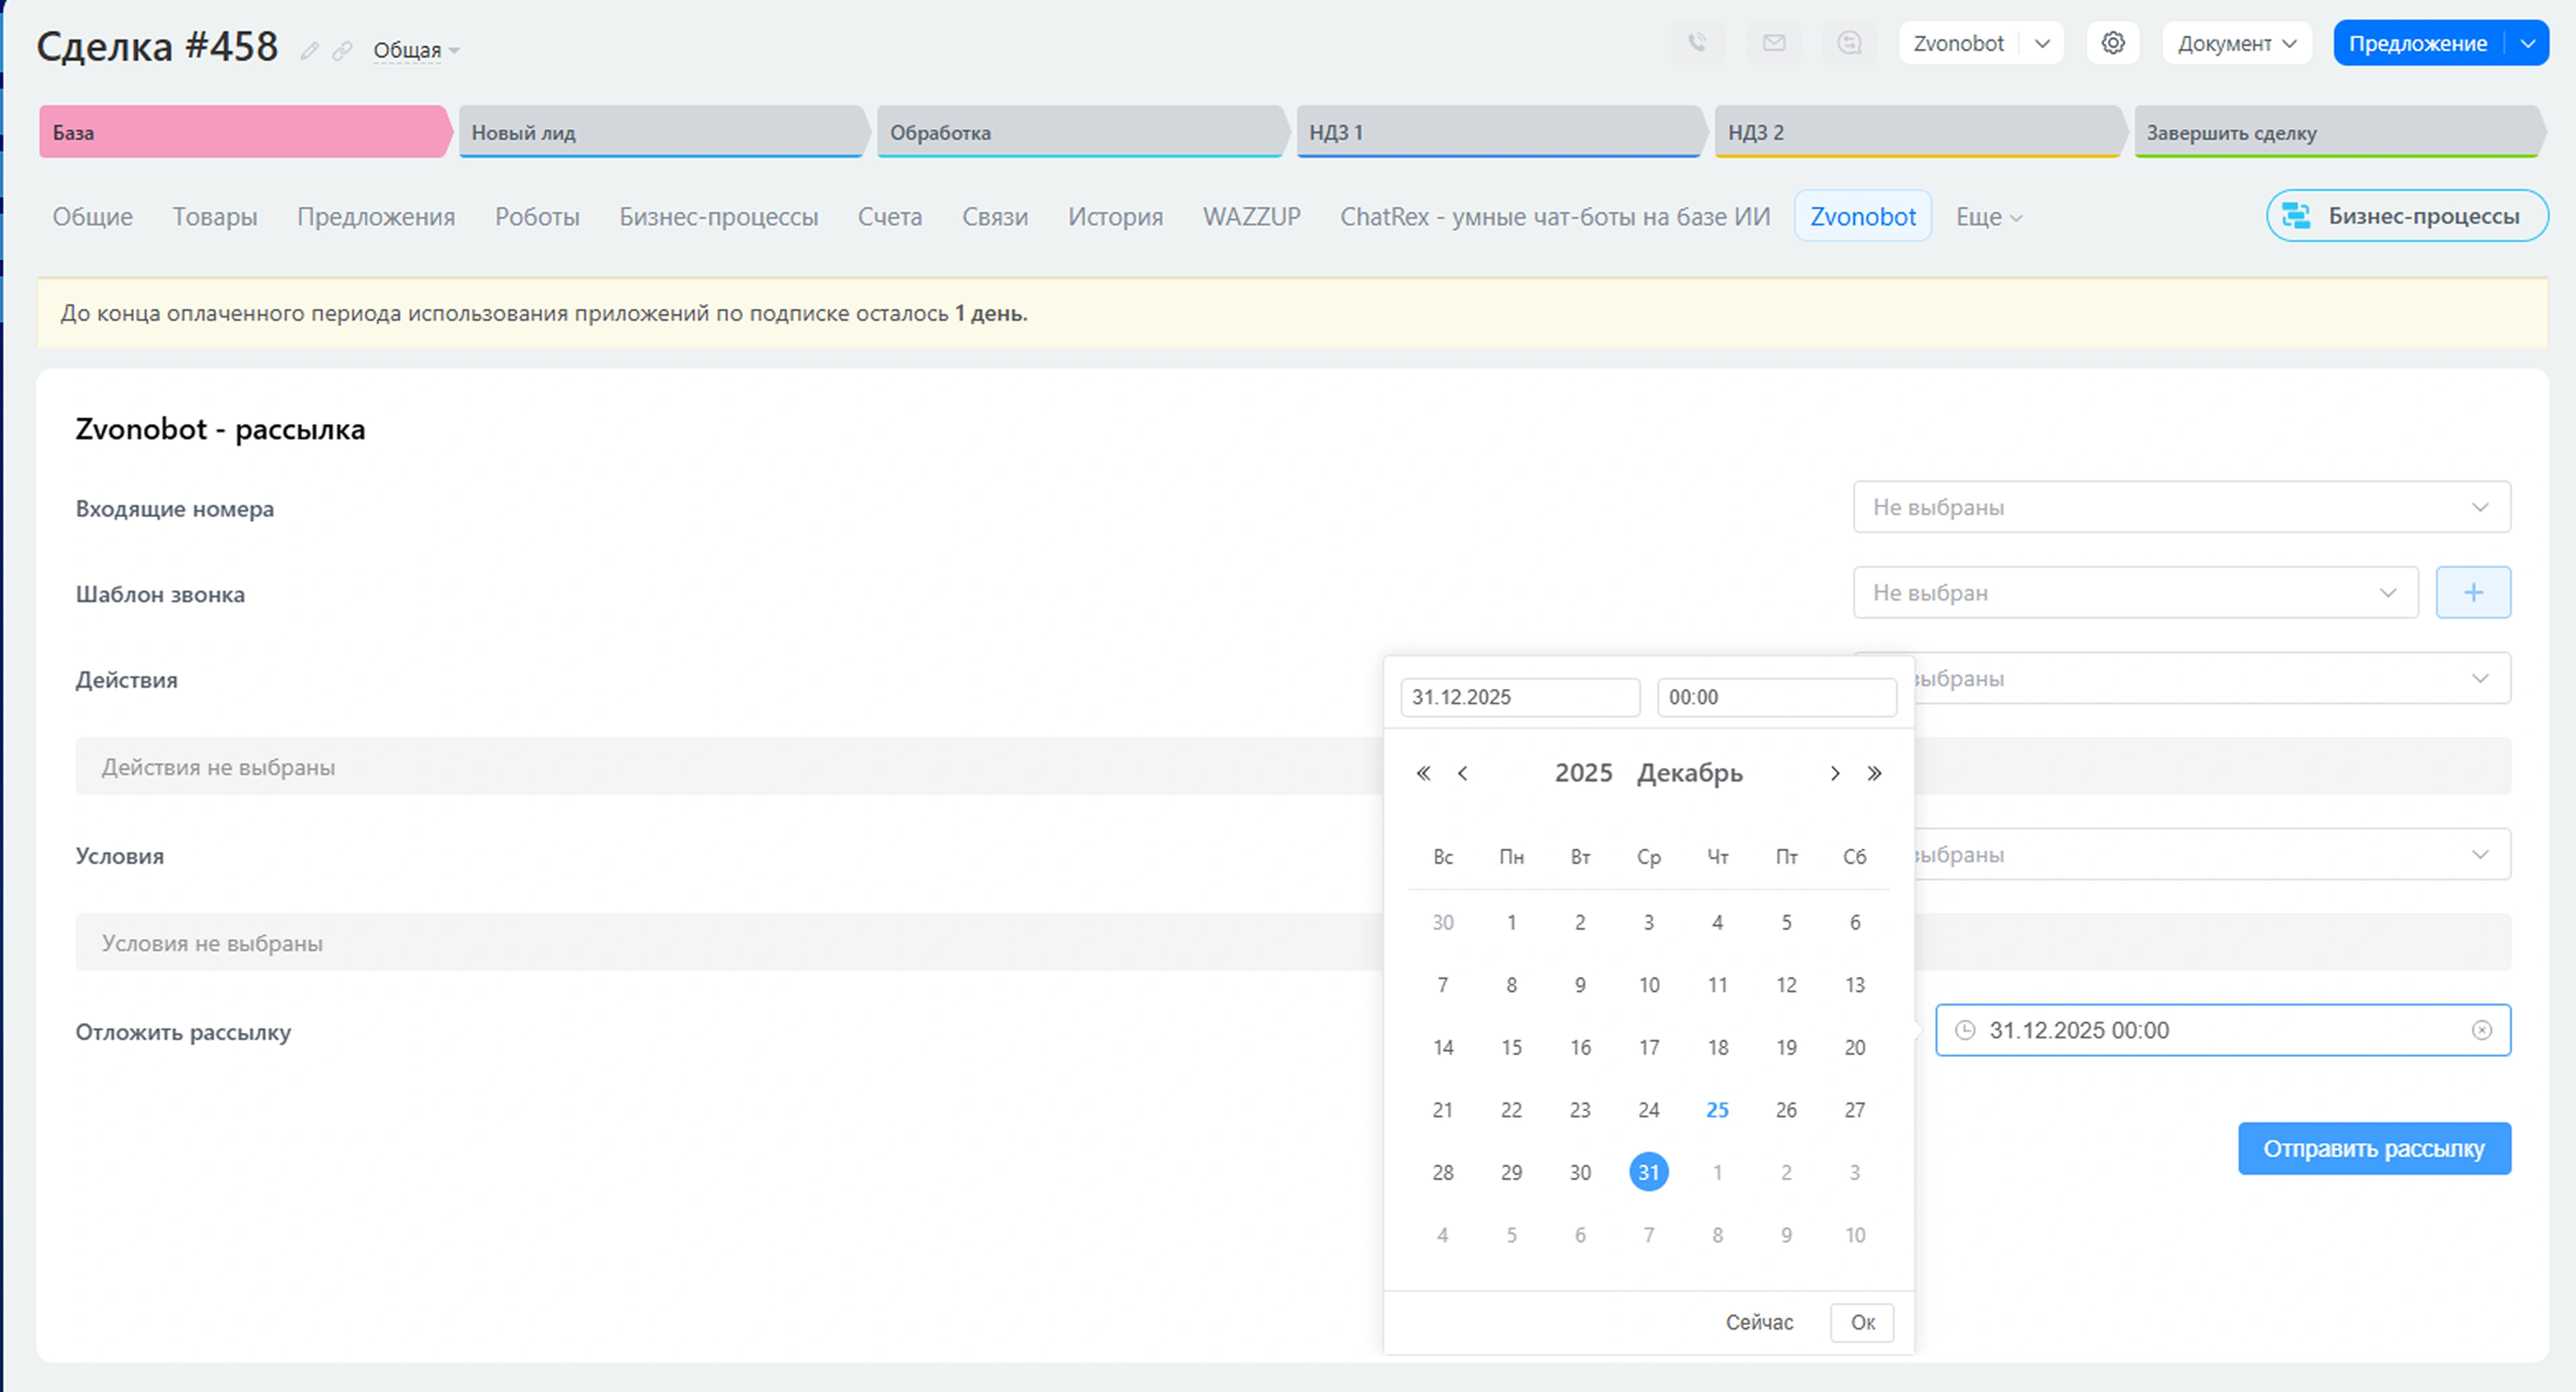Click the time field showing 00:00
This screenshot has height=1392, width=2576.
[x=1777, y=698]
